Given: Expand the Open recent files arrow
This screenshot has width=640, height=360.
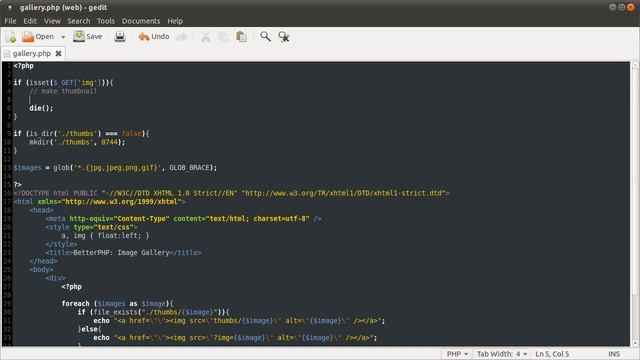Looking at the screenshot, I should 63,37.
